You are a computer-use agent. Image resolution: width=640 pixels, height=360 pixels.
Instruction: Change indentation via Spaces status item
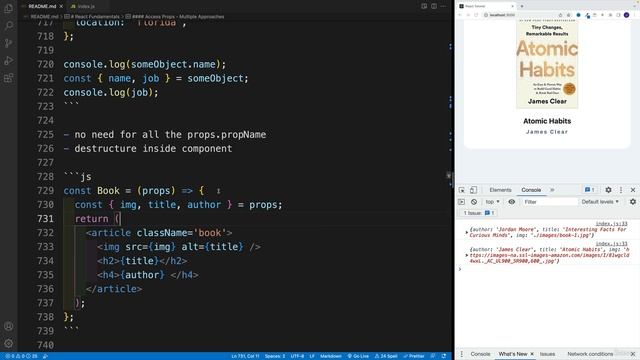point(275,356)
